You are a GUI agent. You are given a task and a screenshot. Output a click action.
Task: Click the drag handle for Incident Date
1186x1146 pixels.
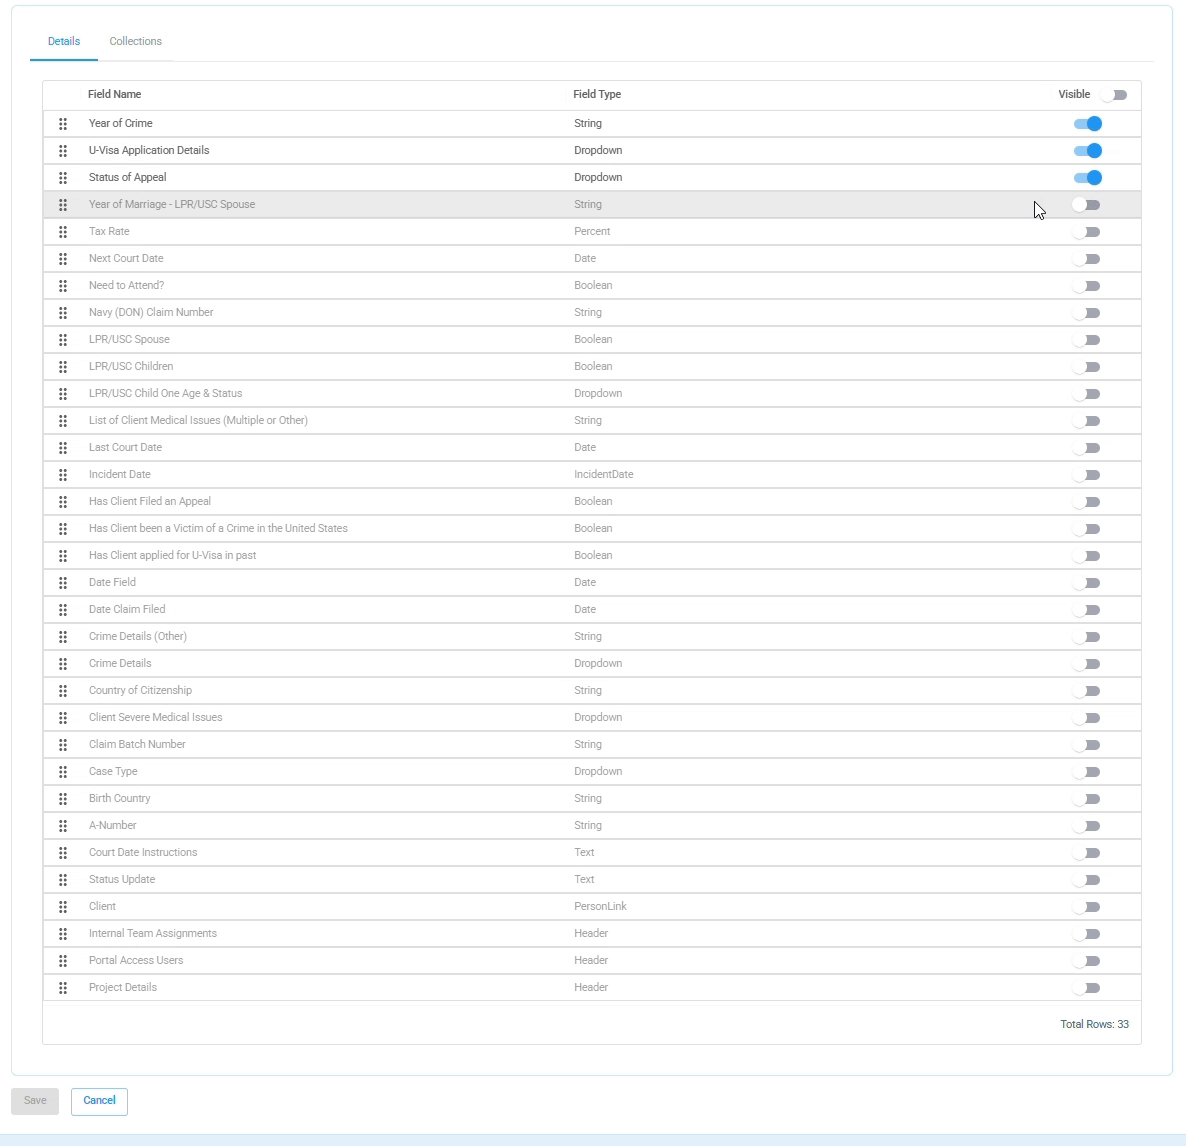point(63,475)
